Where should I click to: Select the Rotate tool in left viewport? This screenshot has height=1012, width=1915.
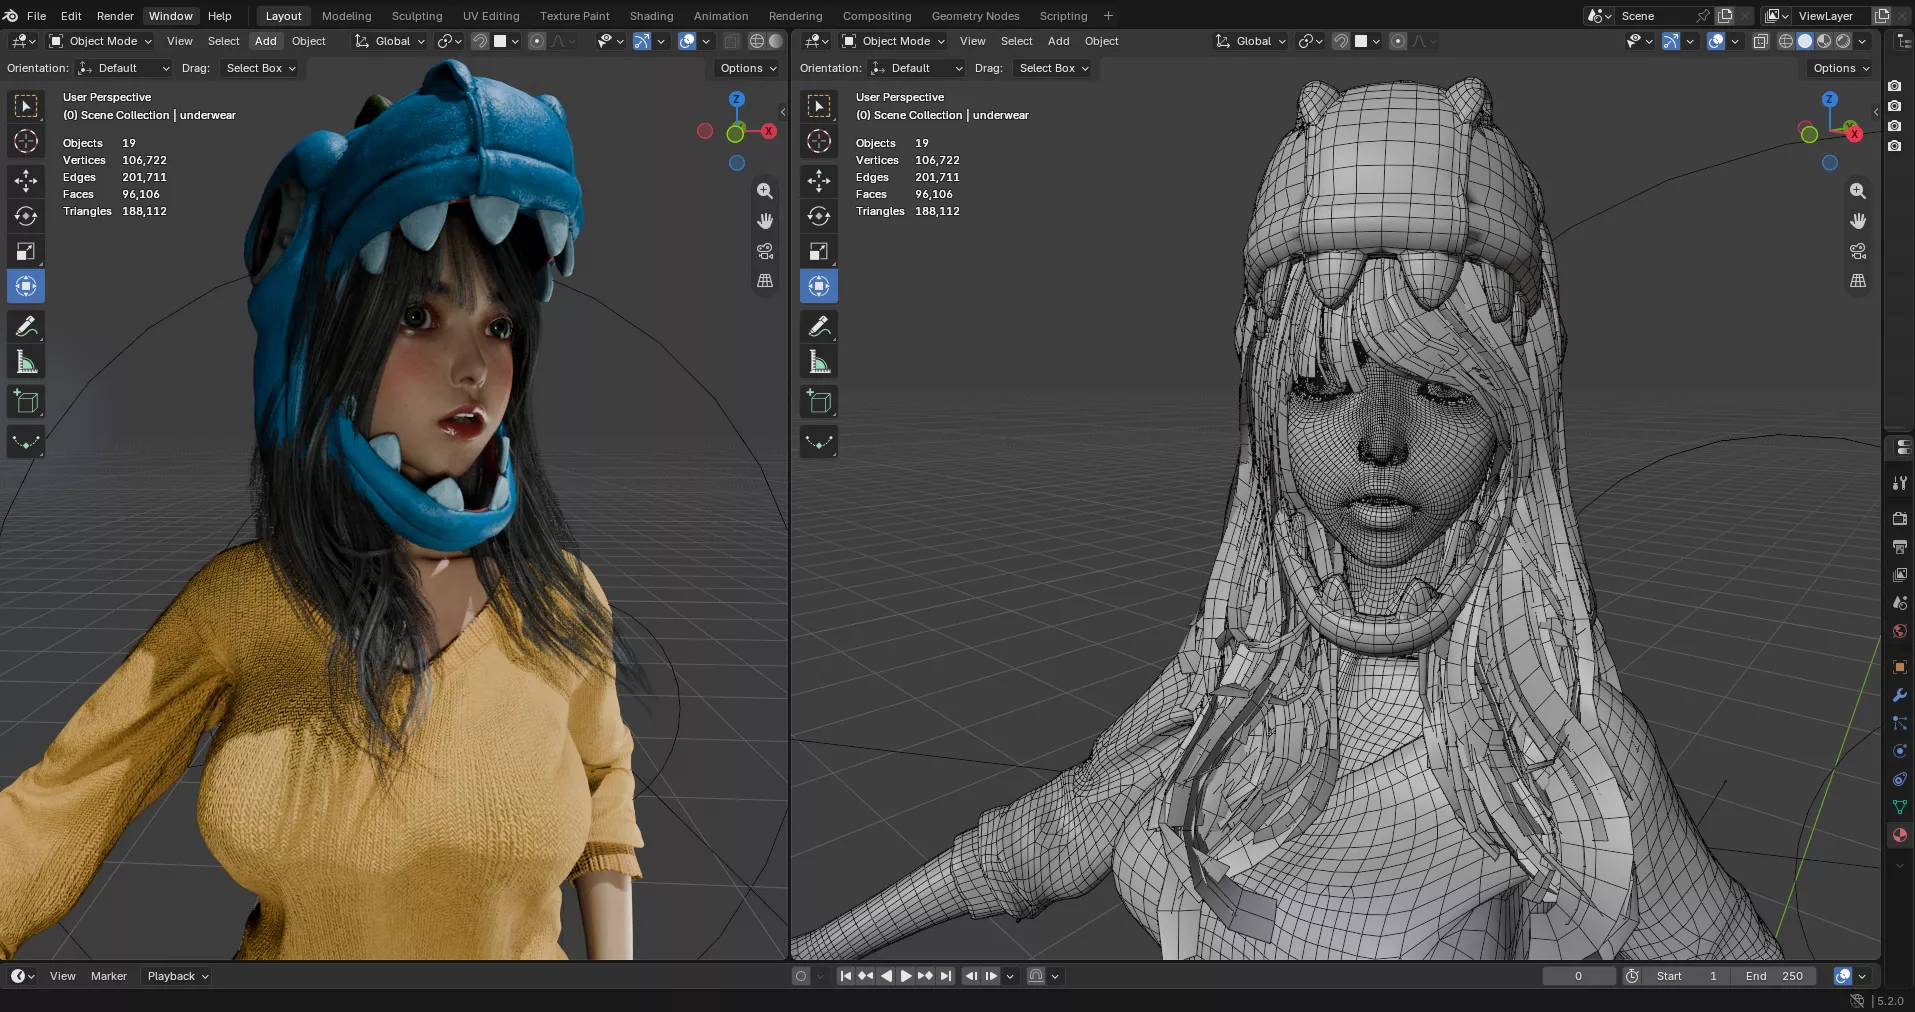point(26,216)
